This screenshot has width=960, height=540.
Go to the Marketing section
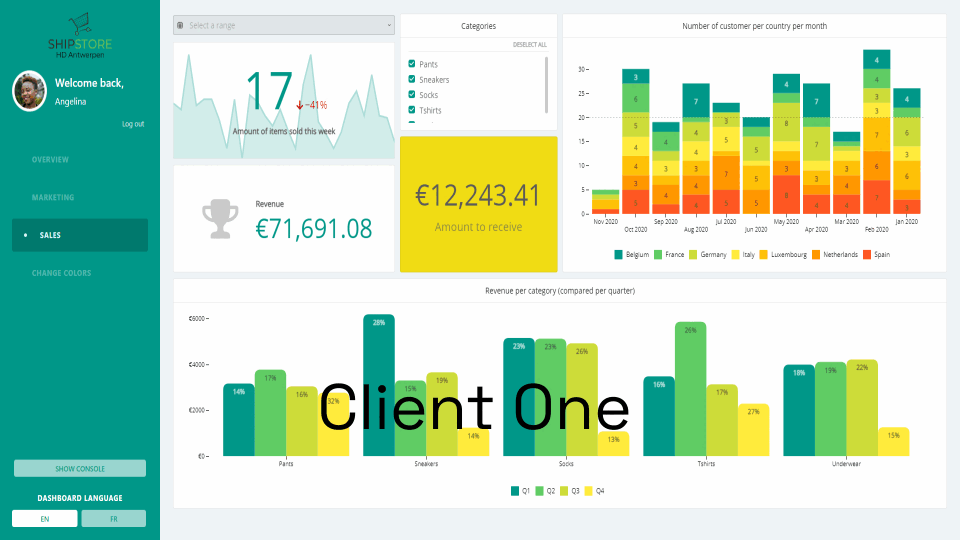point(53,197)
